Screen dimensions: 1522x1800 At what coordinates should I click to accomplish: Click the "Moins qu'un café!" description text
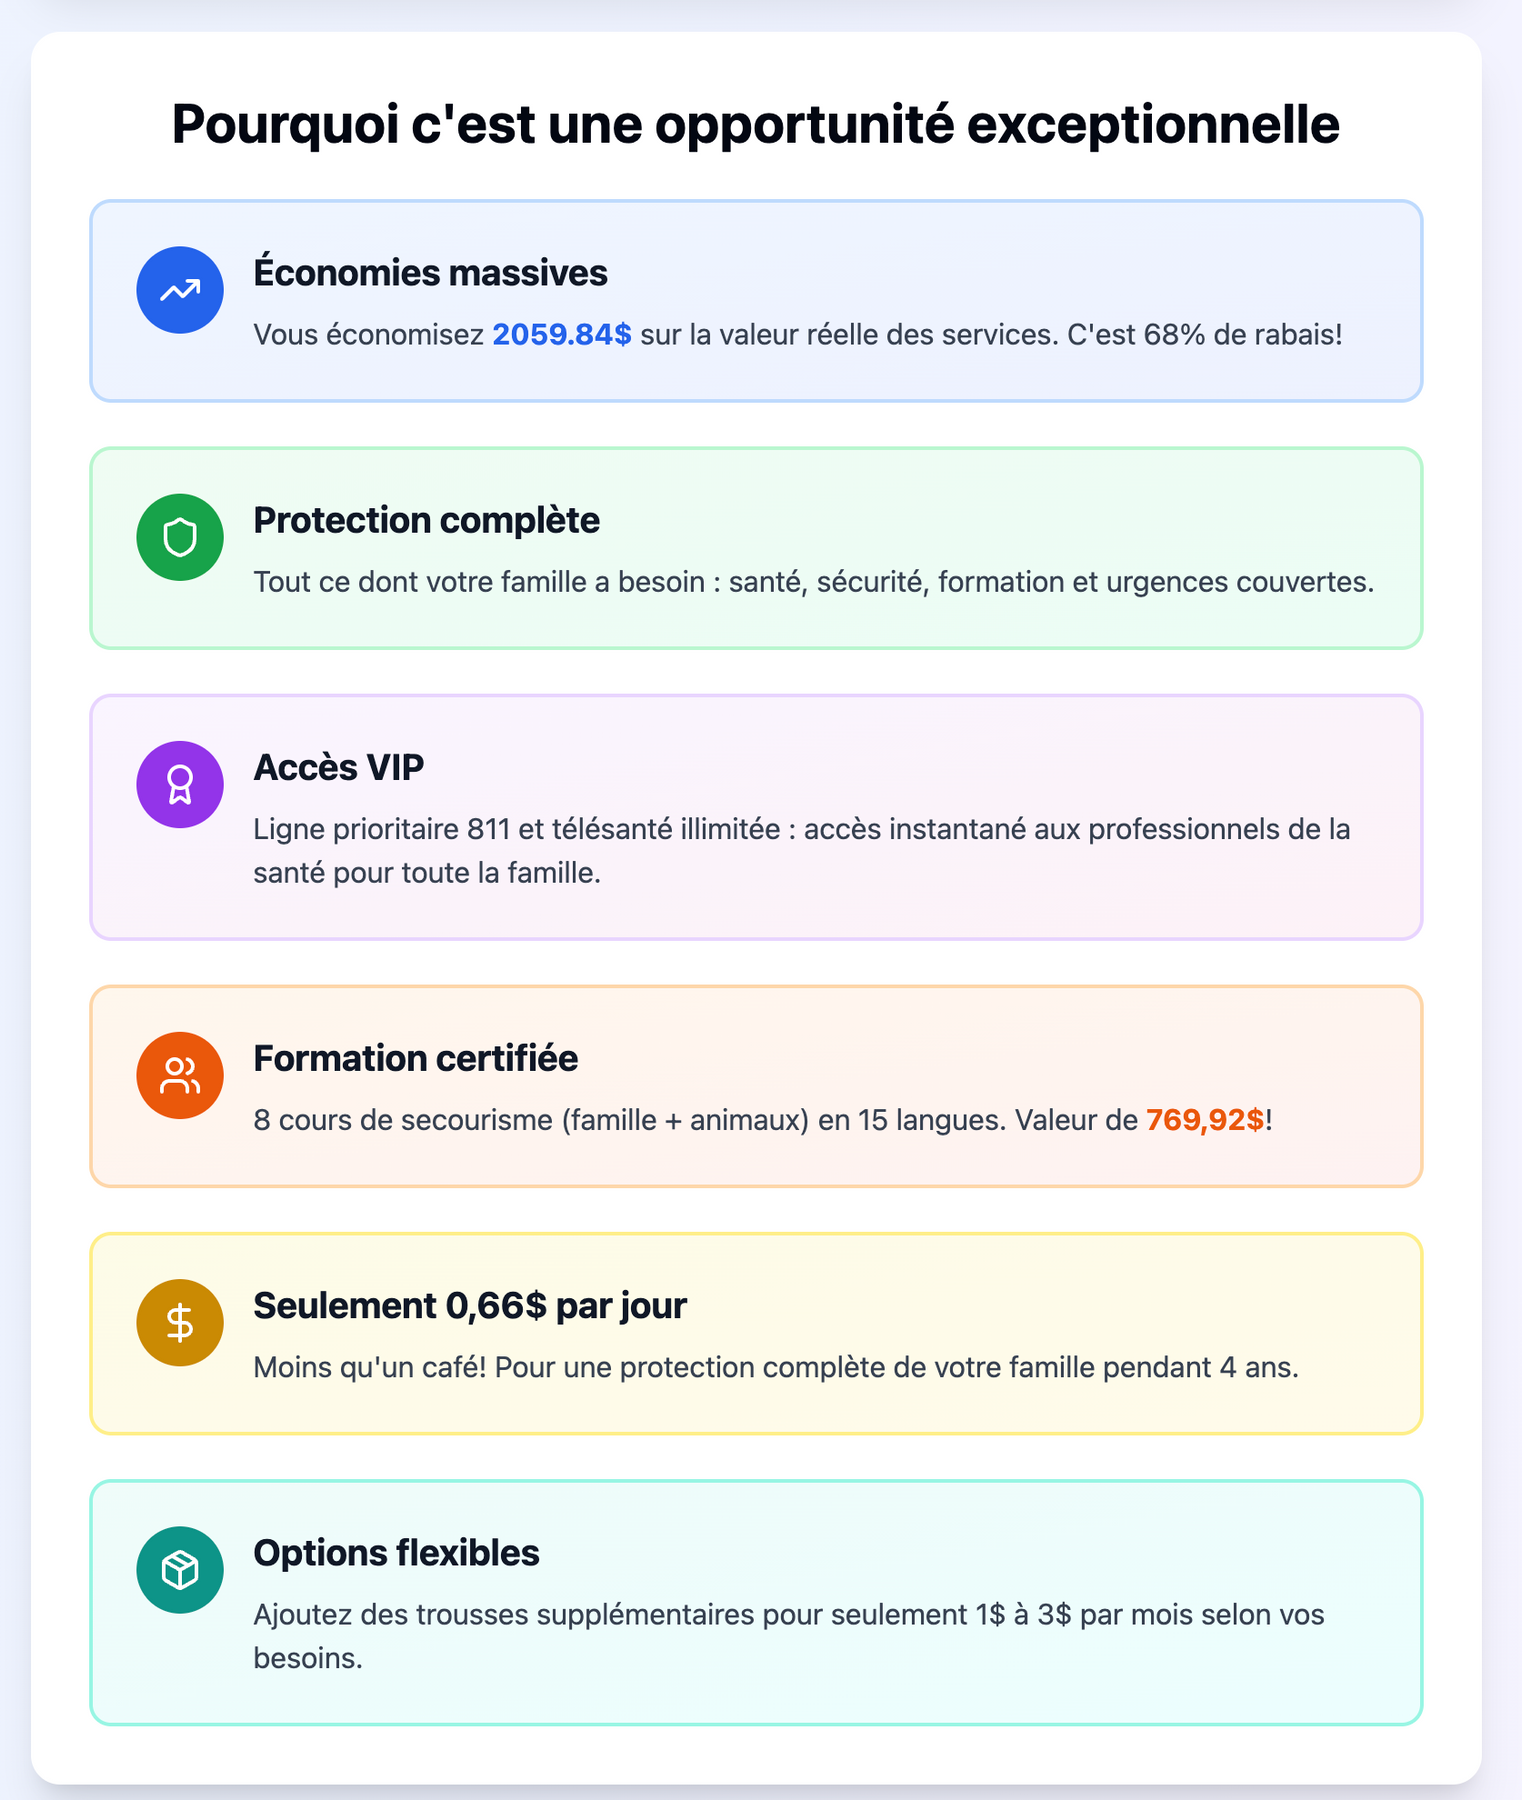775,1367
